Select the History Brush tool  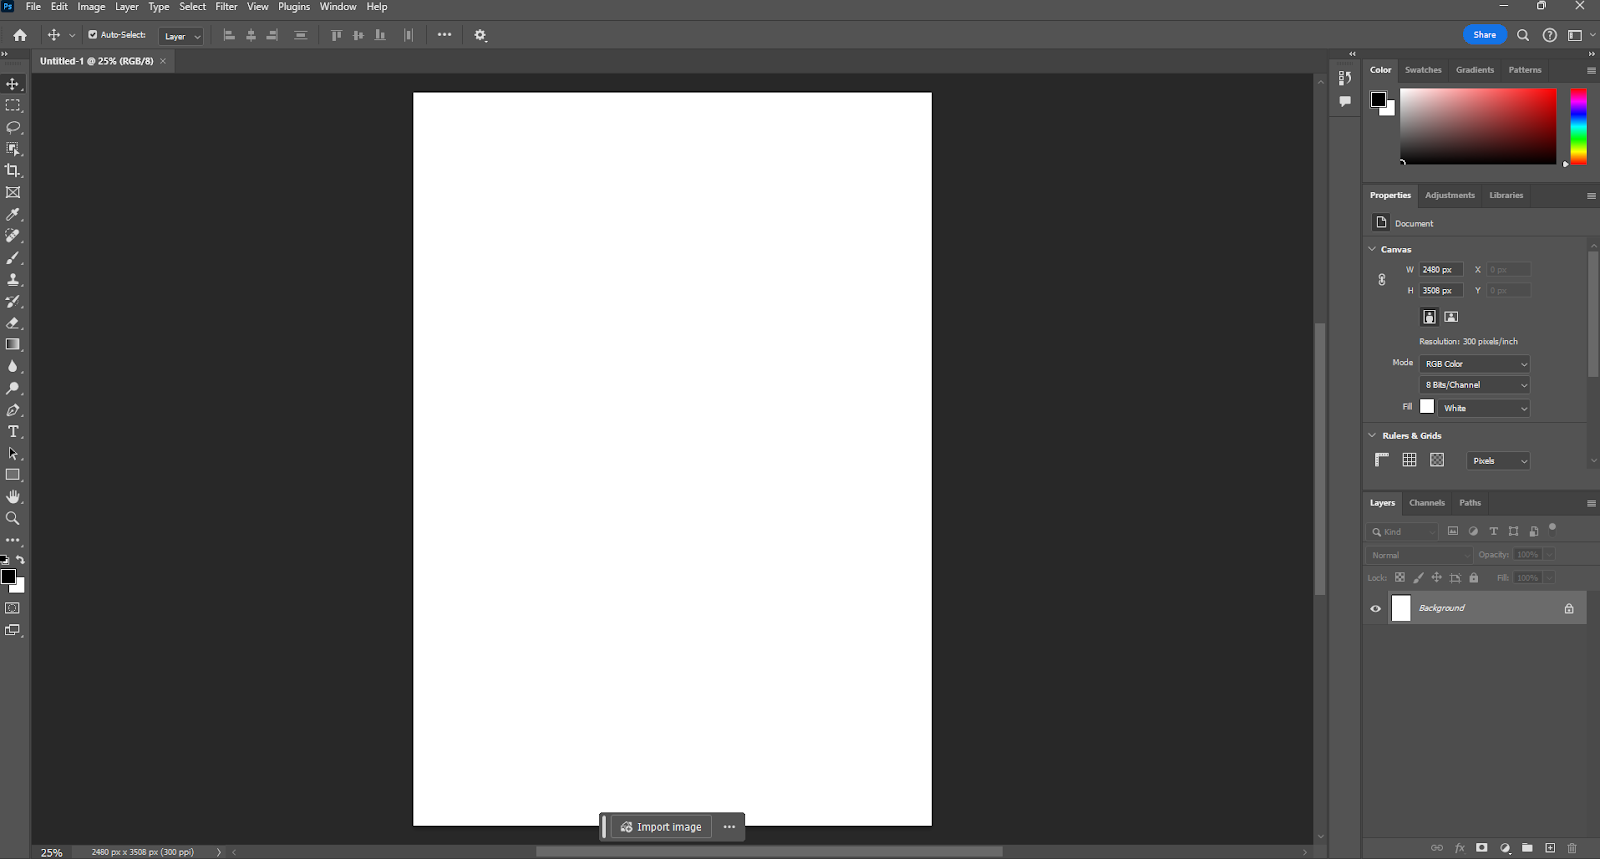pyautogui.click(x=13, y=301)
